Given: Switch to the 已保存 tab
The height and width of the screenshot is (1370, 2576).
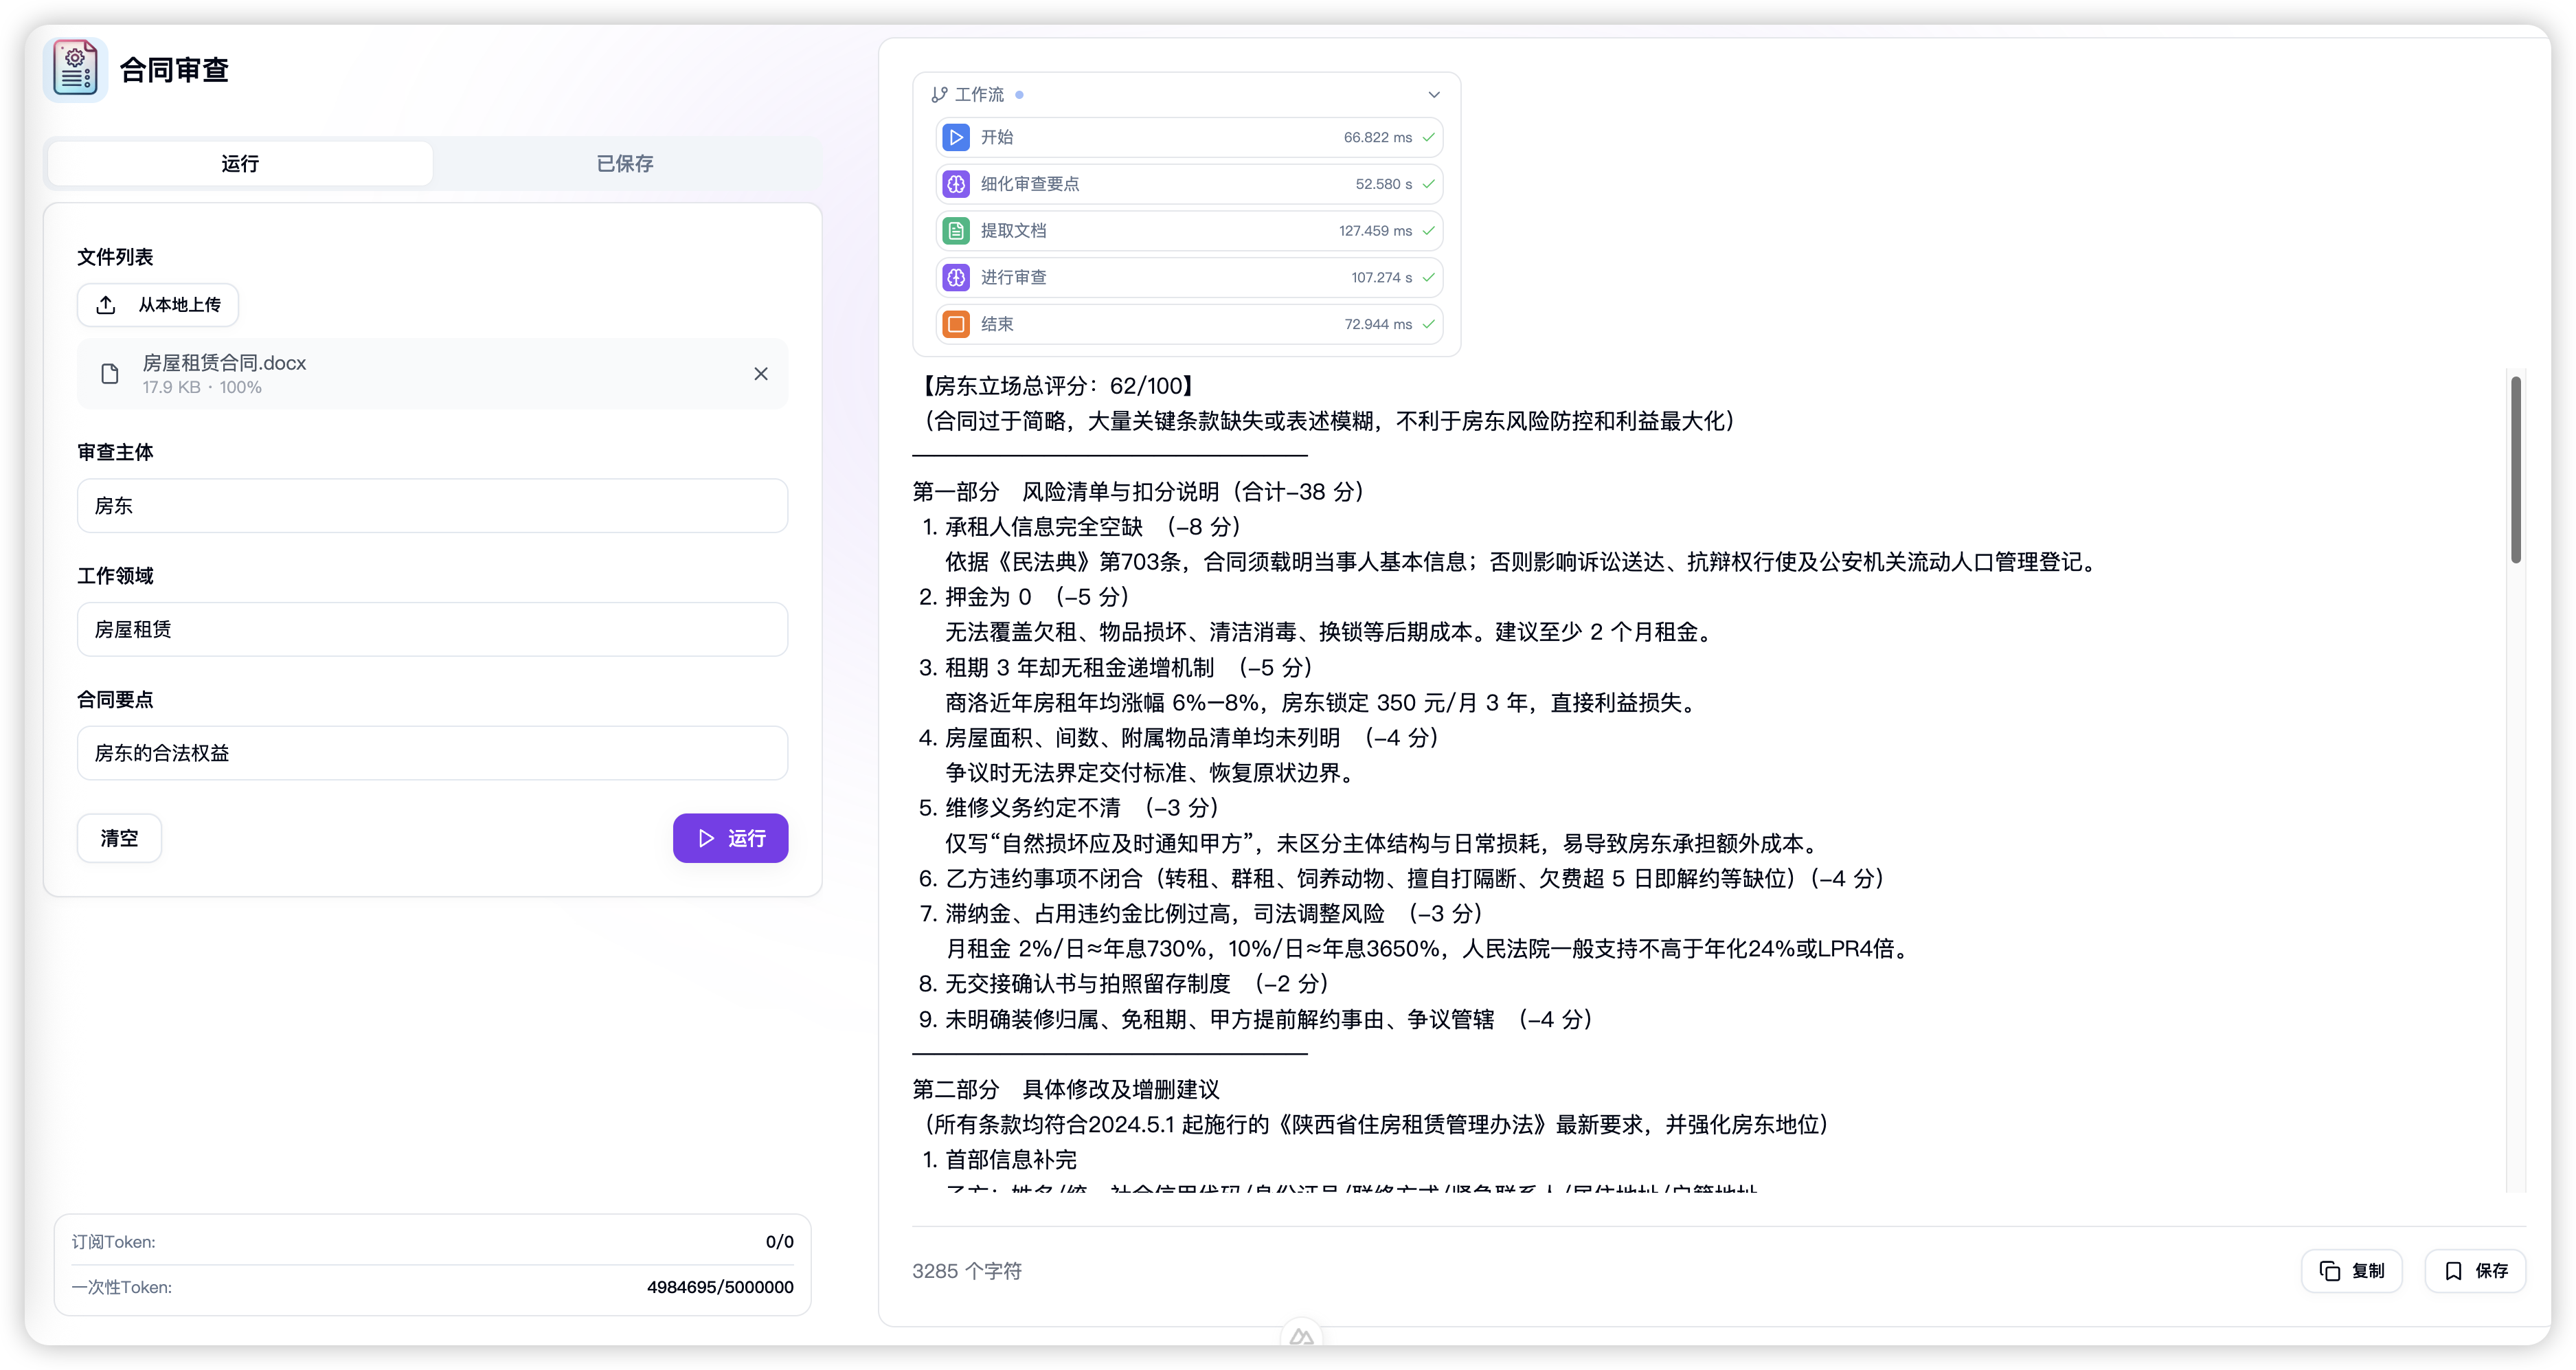Looking at the screenshot, I should click(625, 164).
